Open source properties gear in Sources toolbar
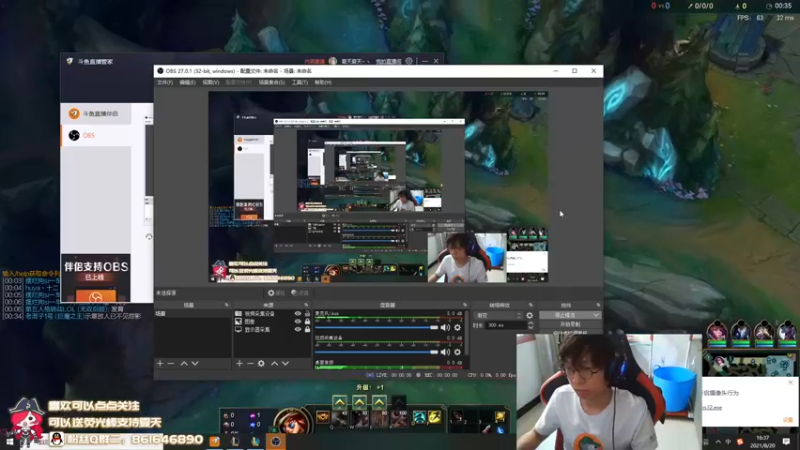The width and height of the screenshot is (800, 450). pyautogui.click(x=261, y=363)
